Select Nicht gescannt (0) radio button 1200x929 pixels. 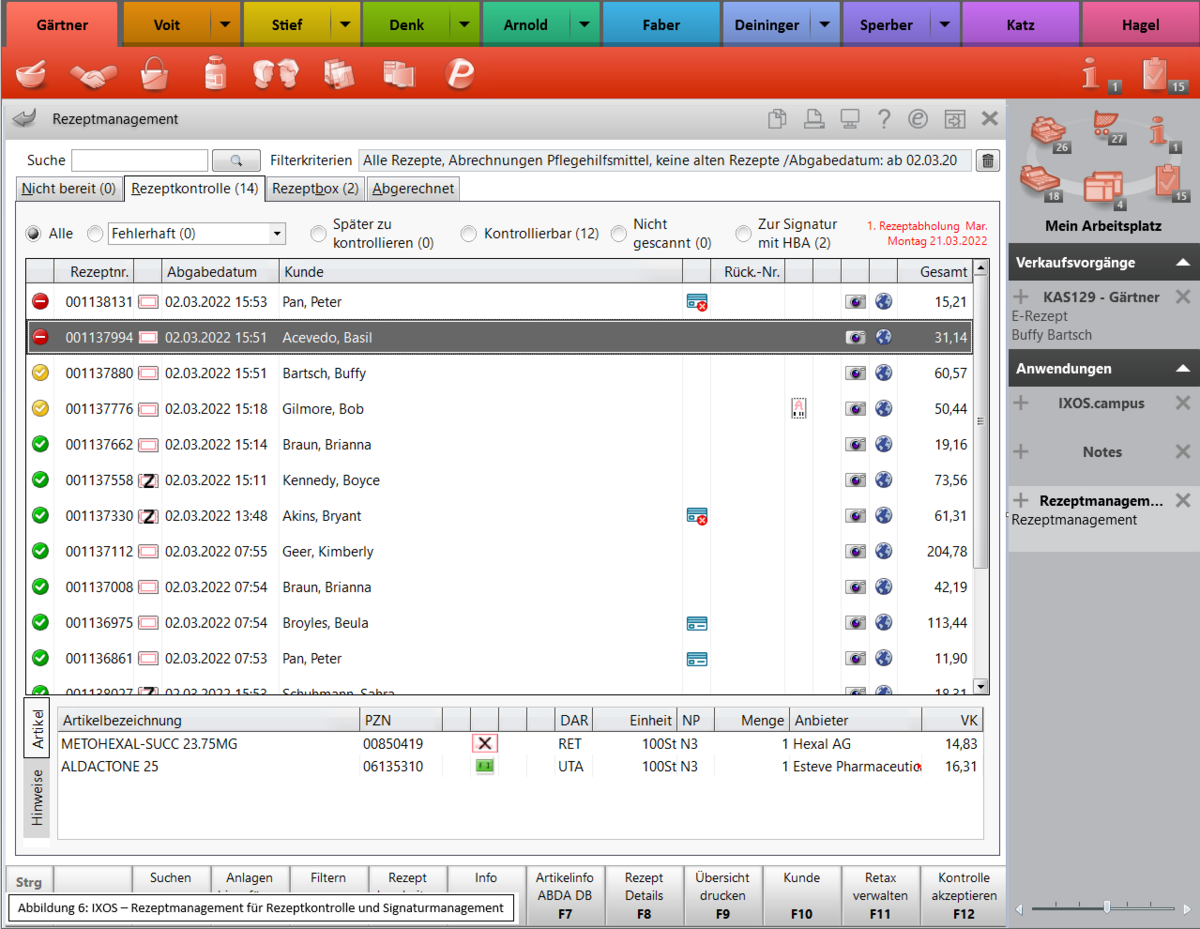(619, 233)
